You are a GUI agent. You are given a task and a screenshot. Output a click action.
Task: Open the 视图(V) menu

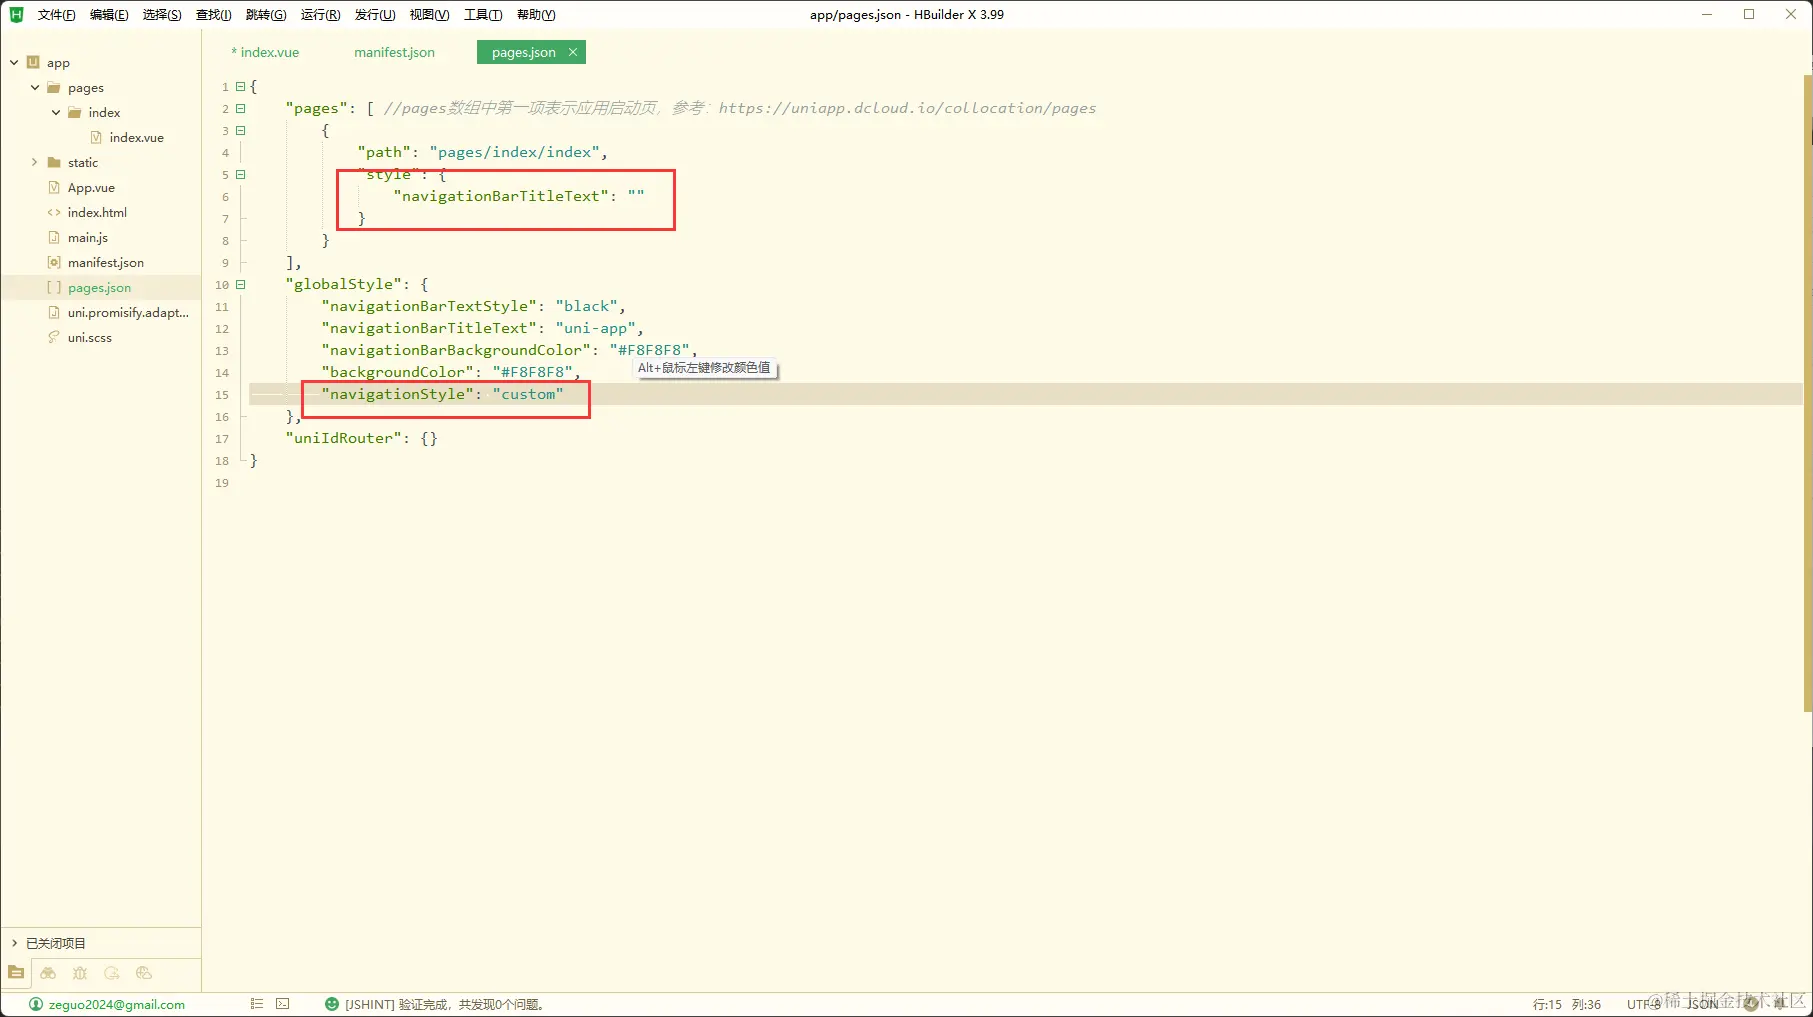coord(429,15)
